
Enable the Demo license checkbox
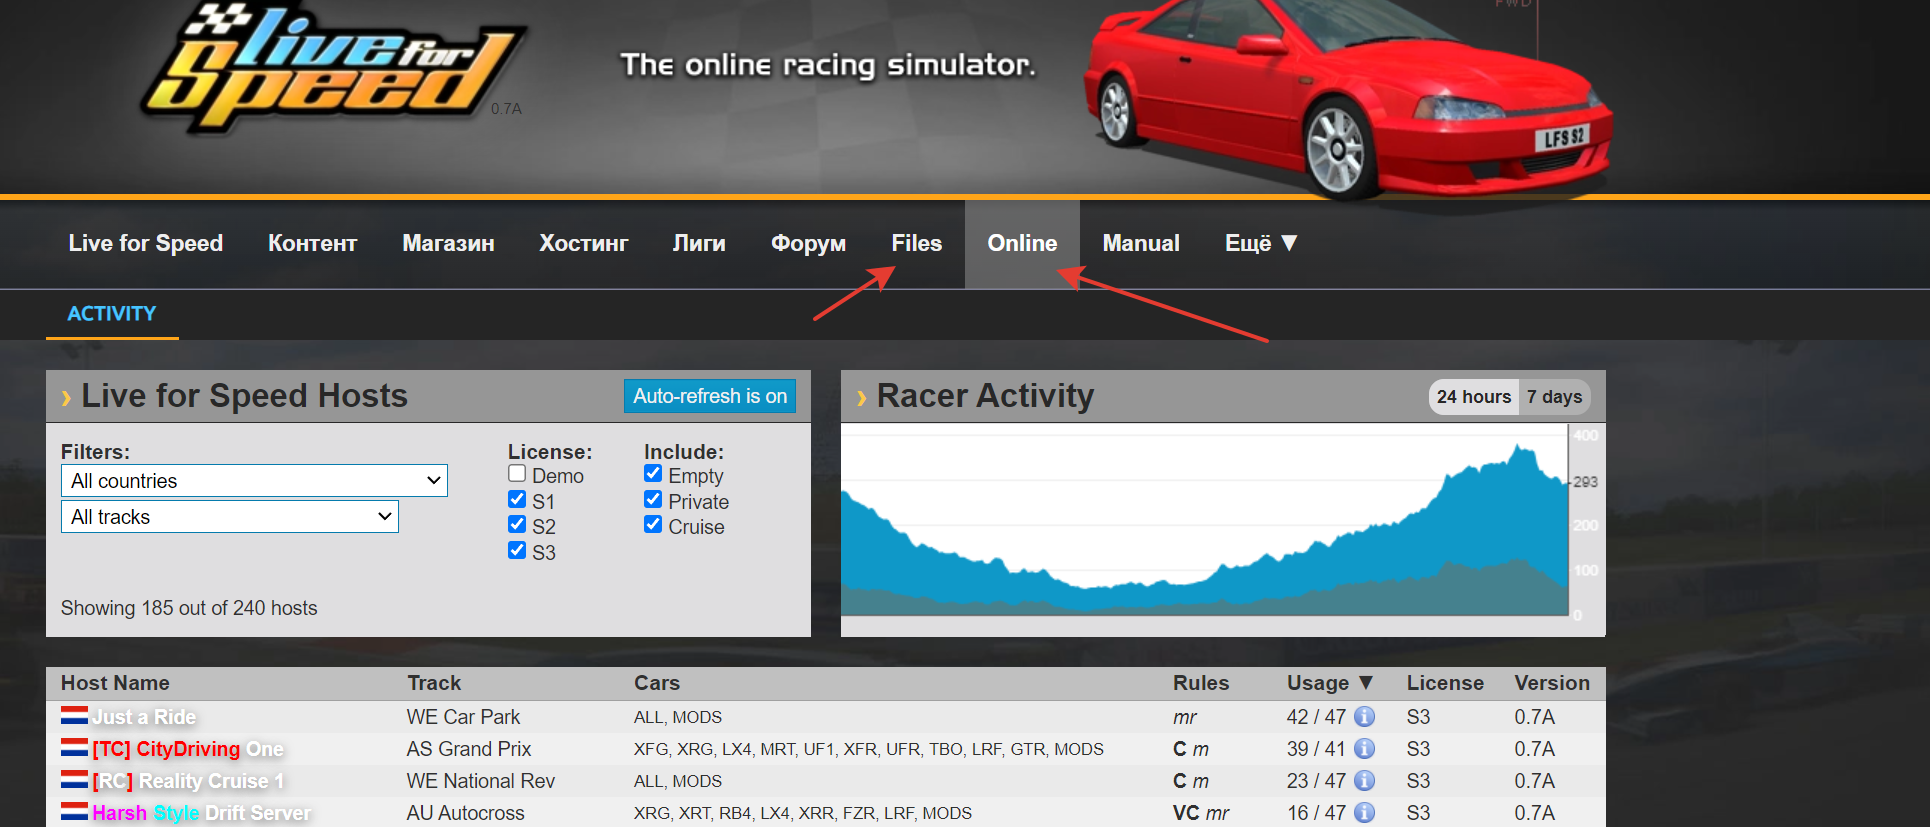click(517, 474)
